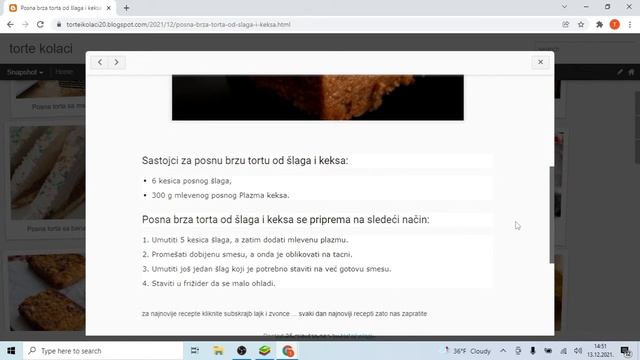This screenshot has height=360, width=640.
Task: Open the '36°F Cloudy' weather widget
Action: (468, 351)
